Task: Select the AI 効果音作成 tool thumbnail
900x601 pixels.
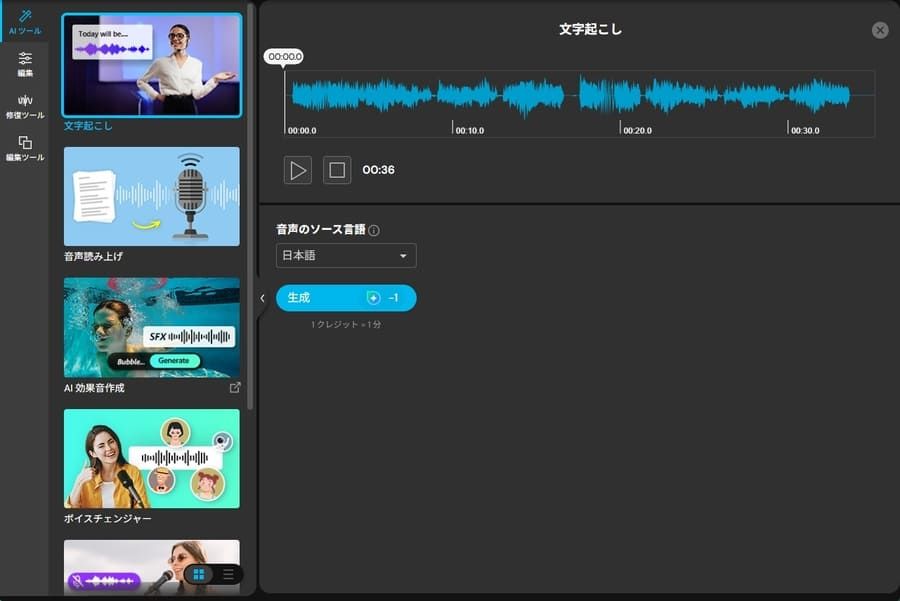Action: [x=152, y=327]
